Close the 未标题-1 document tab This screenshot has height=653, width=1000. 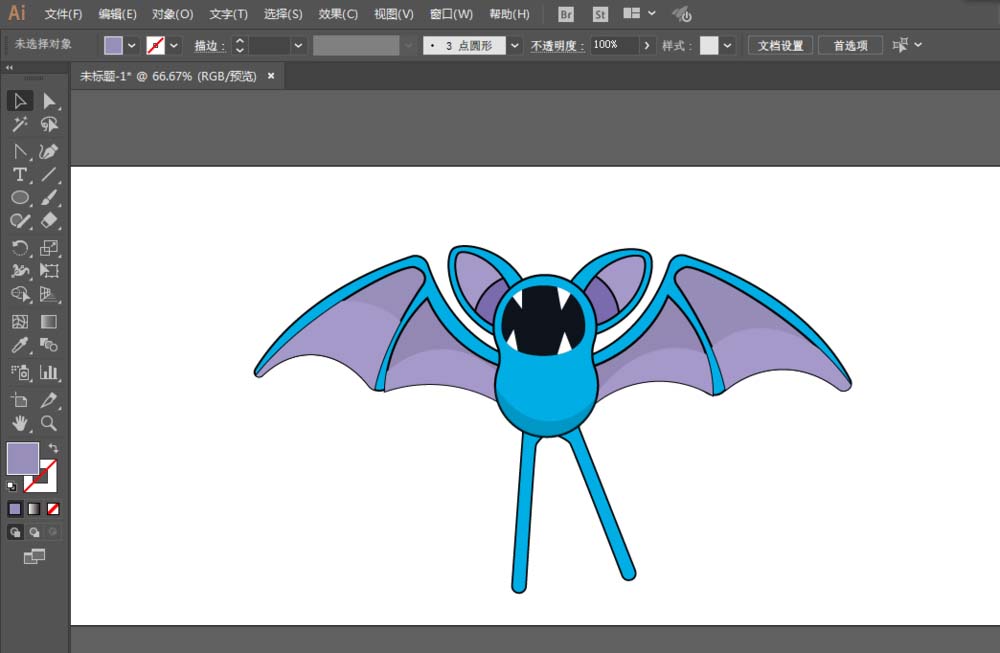pyautogui.click(x=271, y=76)
